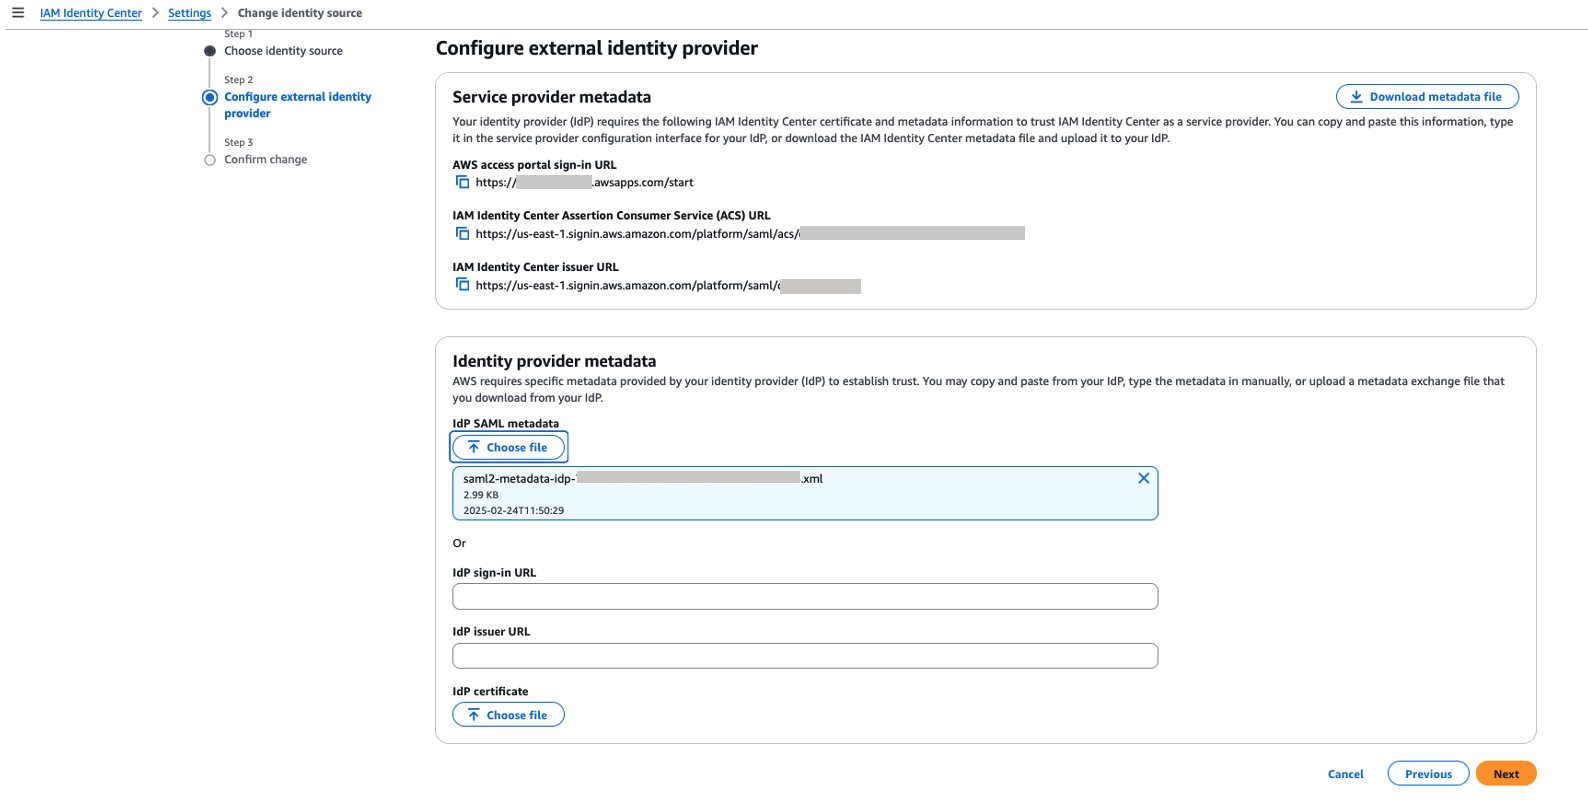Select the Step 3 Confirm change circle
This screenshot has width=1588, height=806.
point(210,159)
